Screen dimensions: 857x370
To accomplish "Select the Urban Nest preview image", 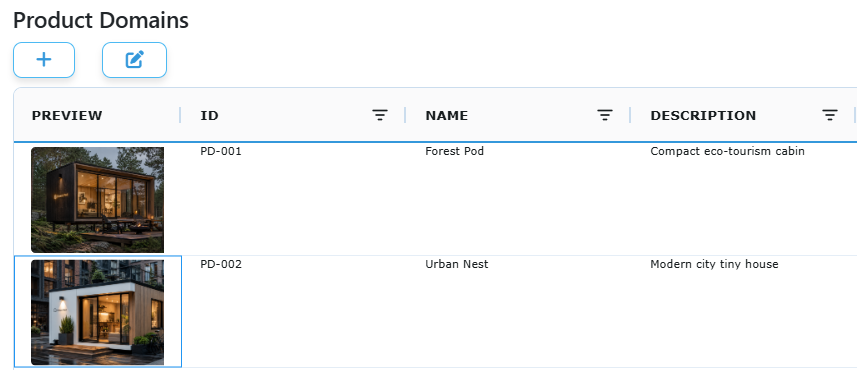I will 97,312.
